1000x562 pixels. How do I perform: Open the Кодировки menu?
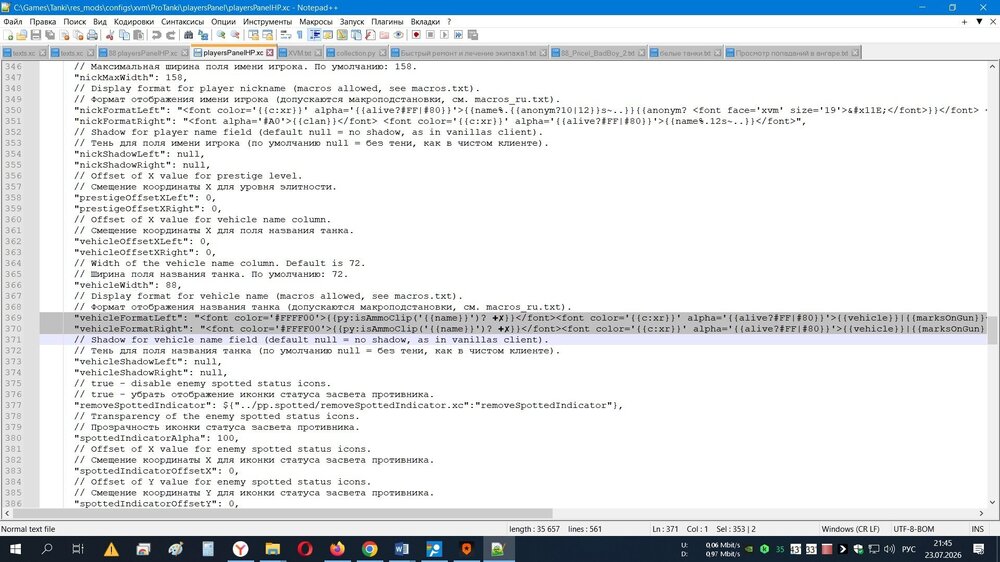click(x=134, y=22)
